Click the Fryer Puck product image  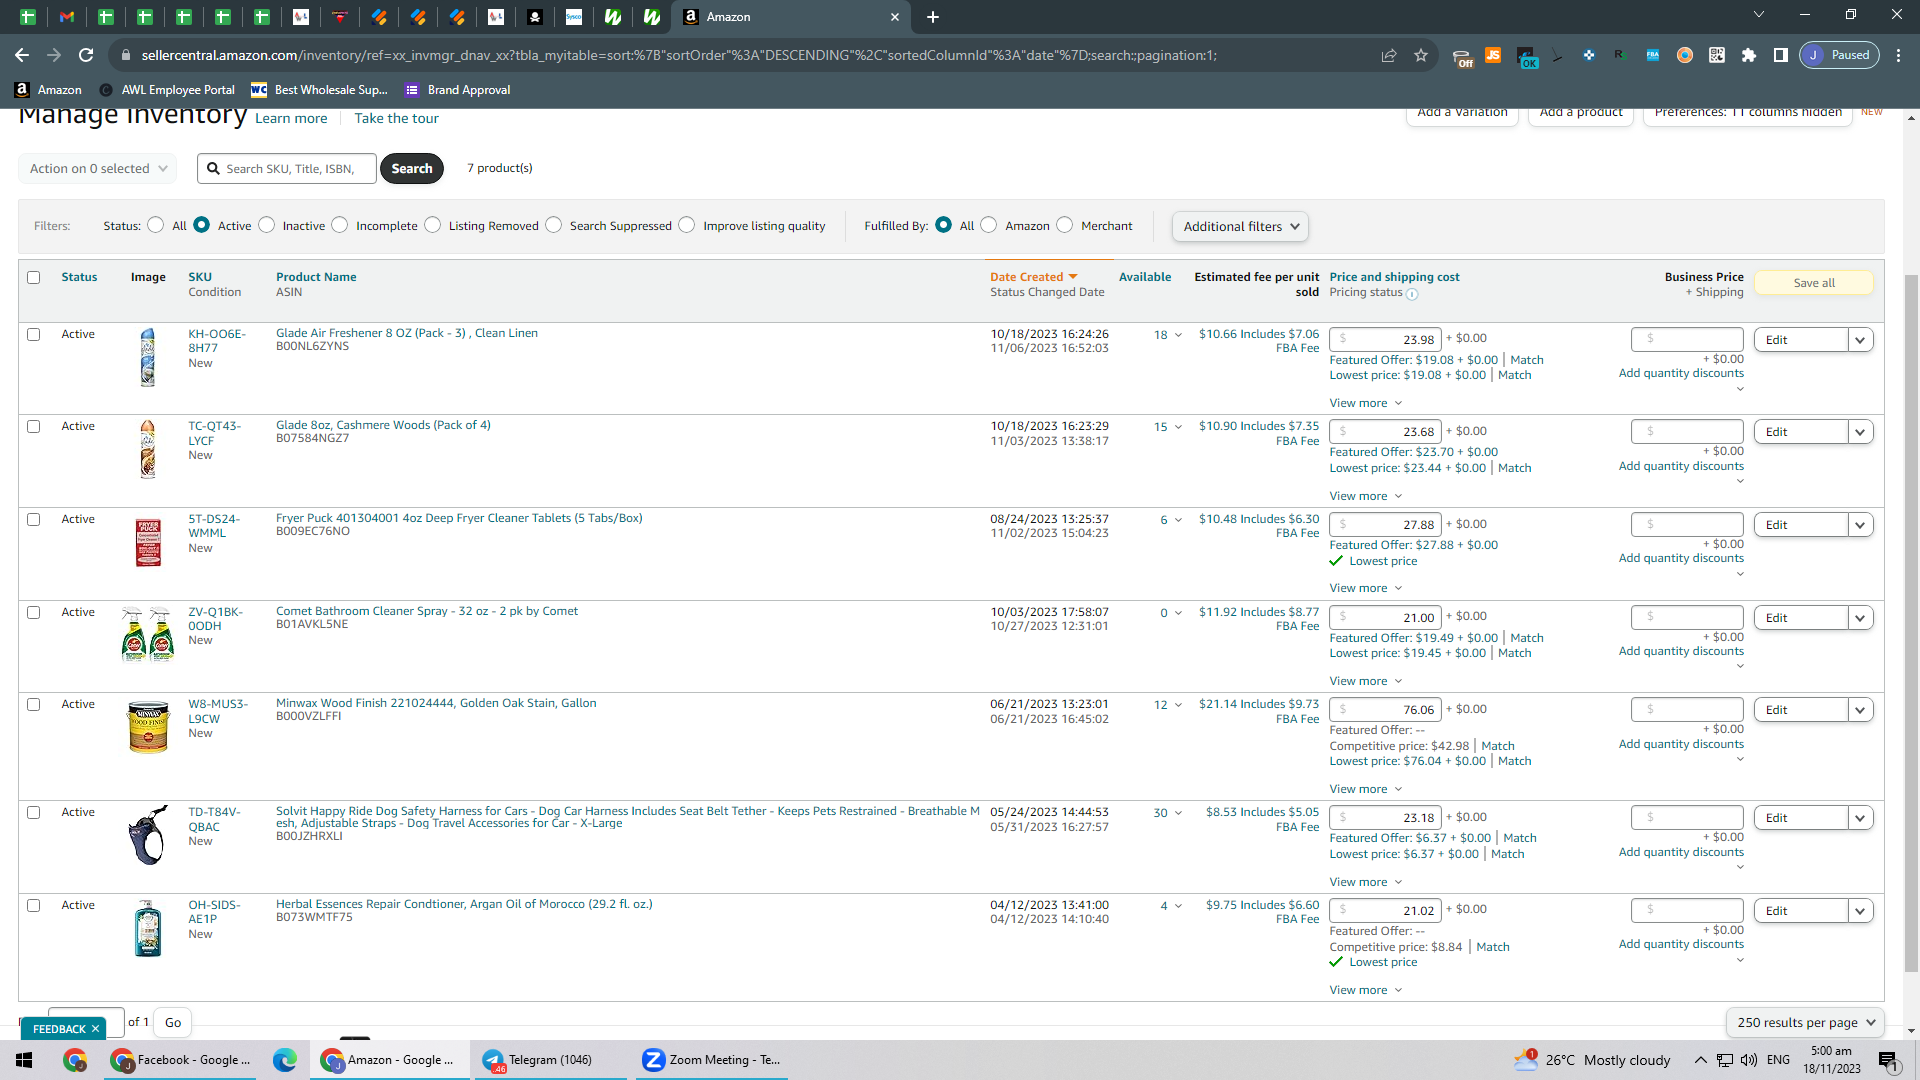coord(148,542)
